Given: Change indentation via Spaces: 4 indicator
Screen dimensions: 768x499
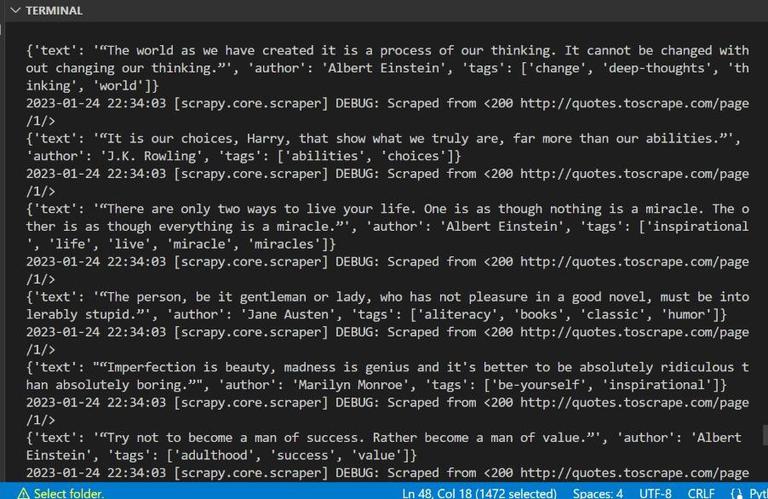Looking at the screenshot, I should pos(598,493).
